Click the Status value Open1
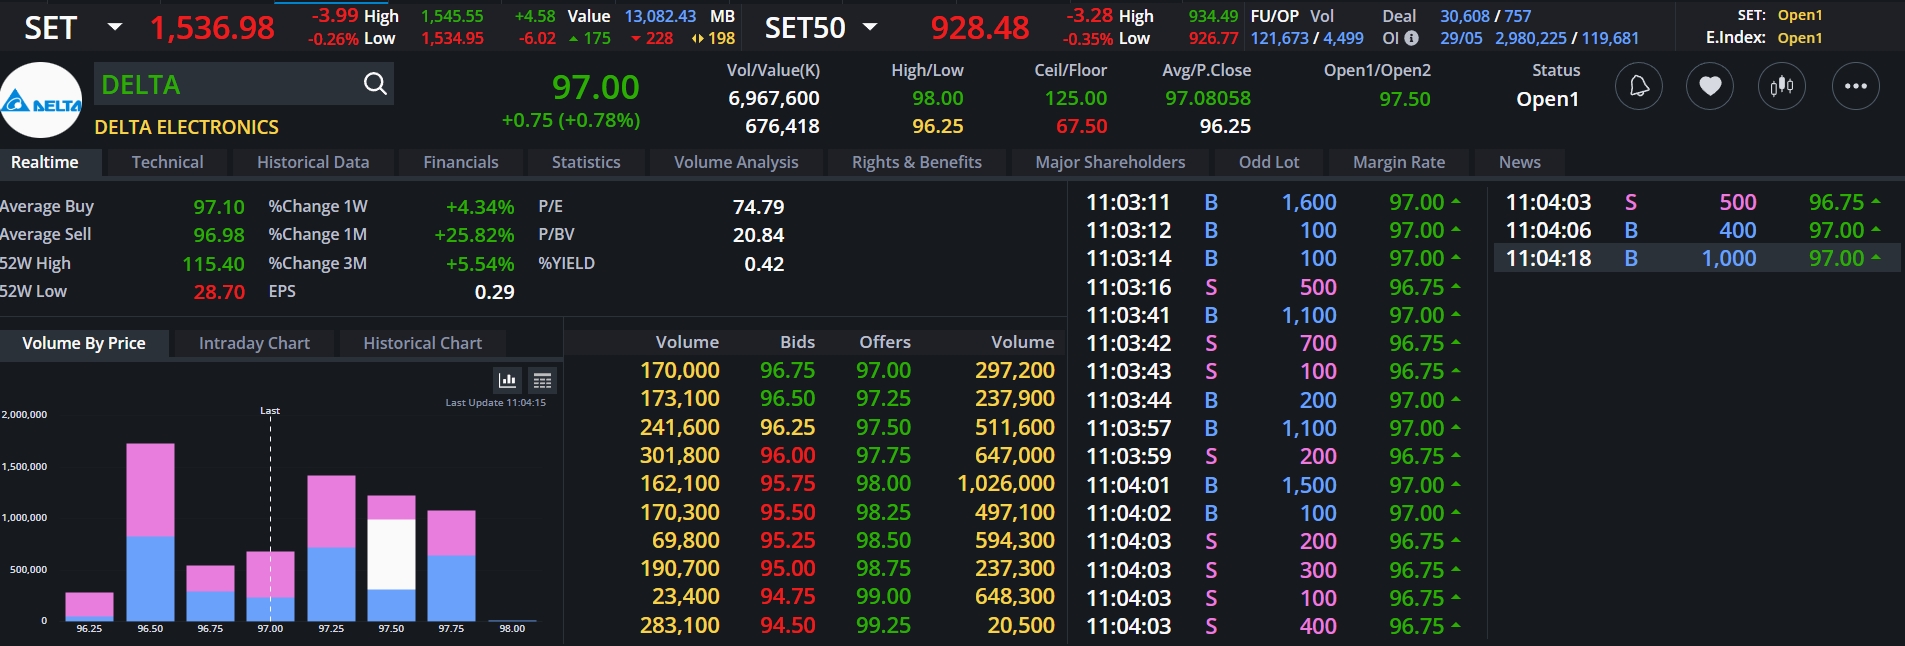The width and height of the screenshot is (1905, 646). tap(1547, 99)
